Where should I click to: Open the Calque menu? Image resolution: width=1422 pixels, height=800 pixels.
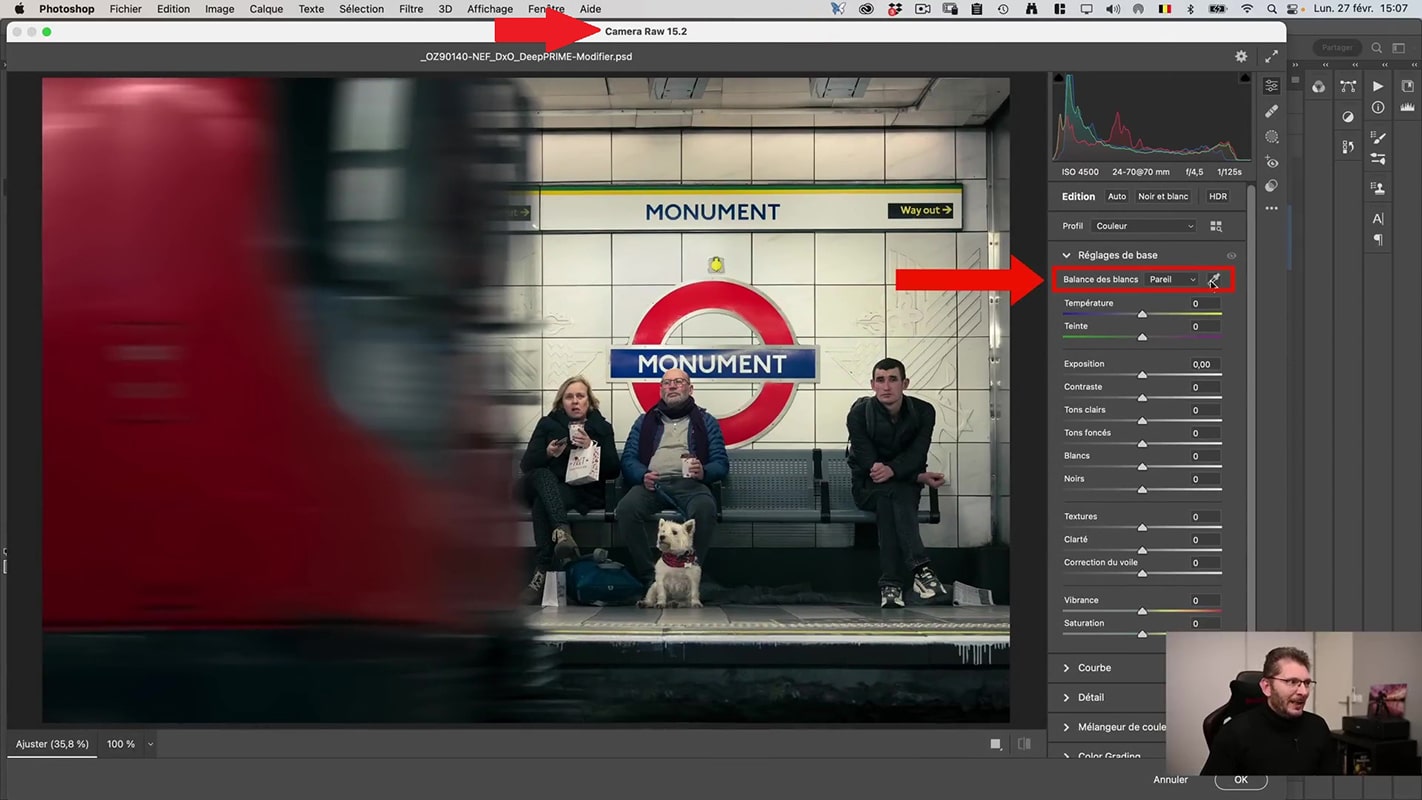point(267,9)
